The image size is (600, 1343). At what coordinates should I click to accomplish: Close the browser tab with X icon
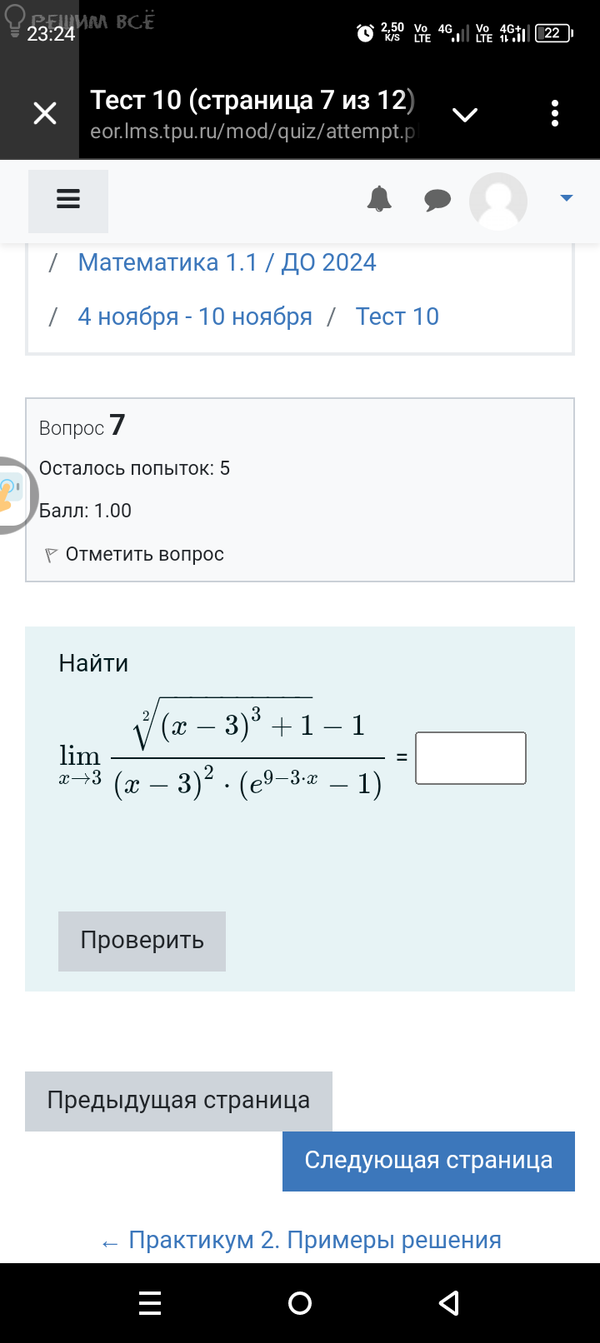(x=45, y=114)
